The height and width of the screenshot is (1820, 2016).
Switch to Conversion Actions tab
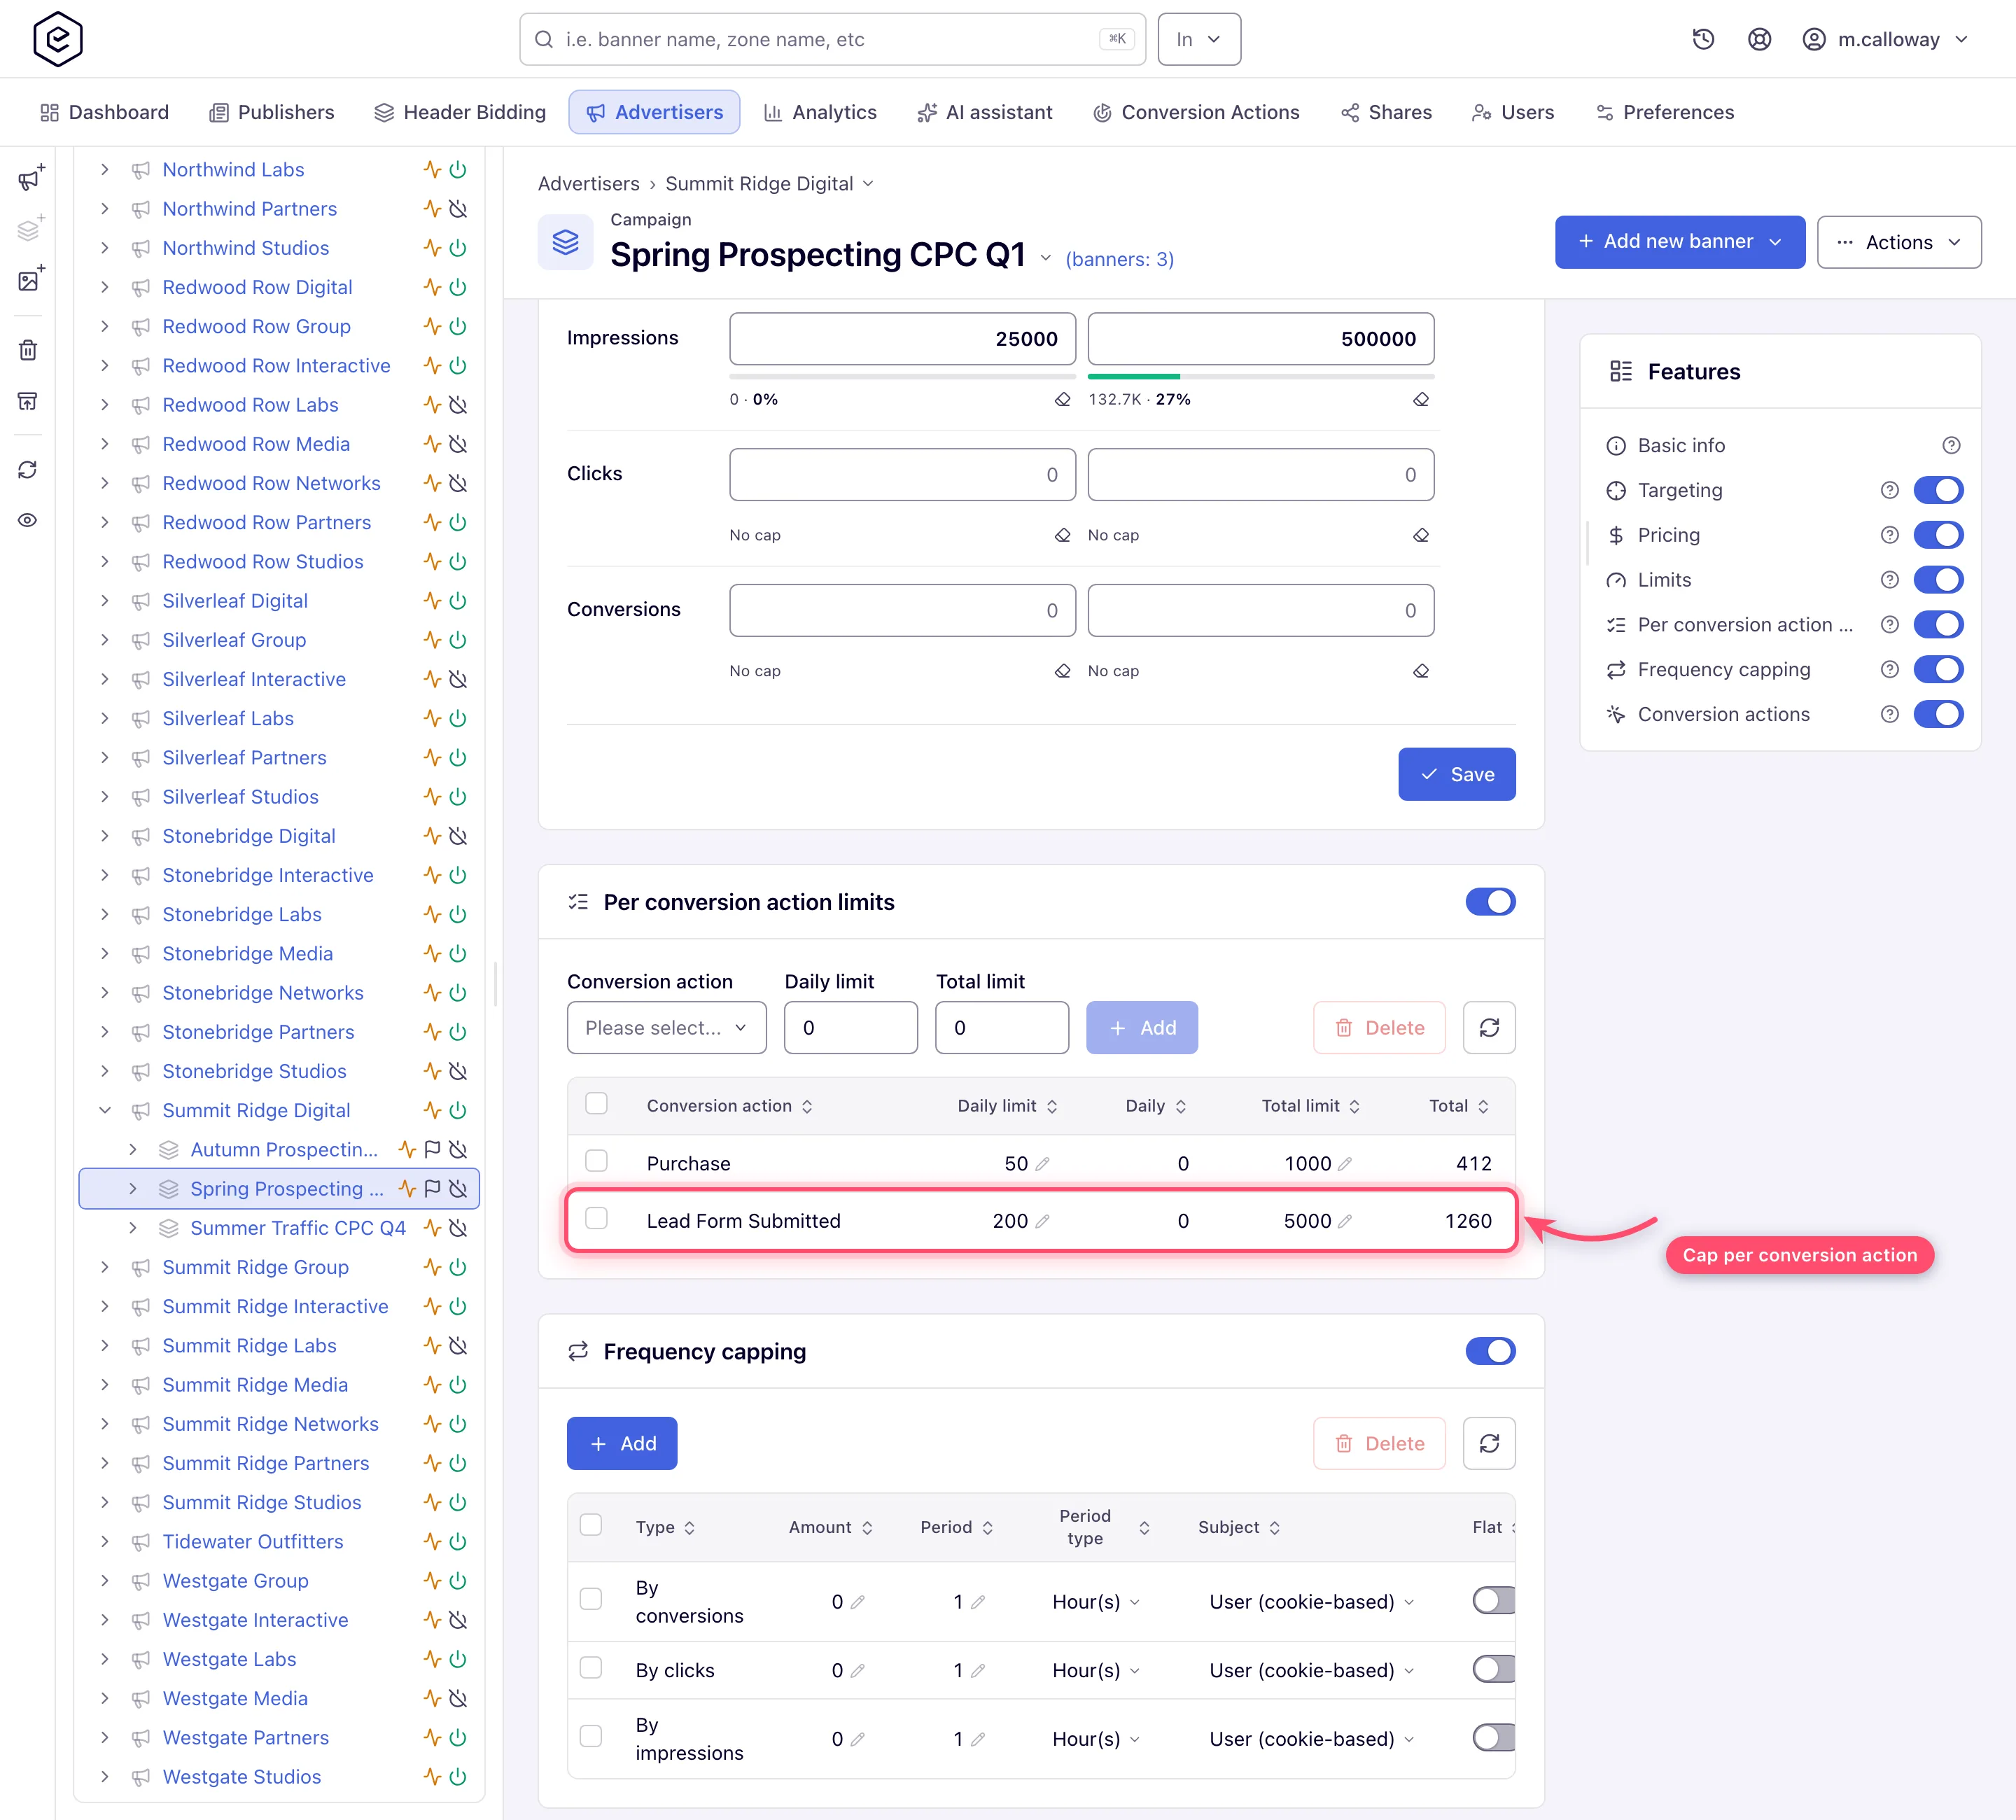(x=1196, y=112)
